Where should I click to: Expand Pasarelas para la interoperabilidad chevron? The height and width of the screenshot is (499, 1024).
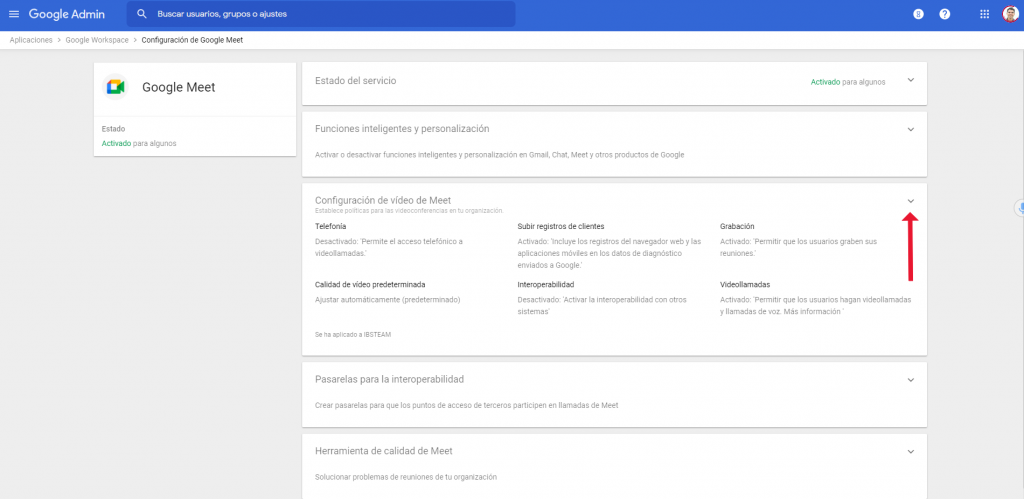(x=911, y=379)
